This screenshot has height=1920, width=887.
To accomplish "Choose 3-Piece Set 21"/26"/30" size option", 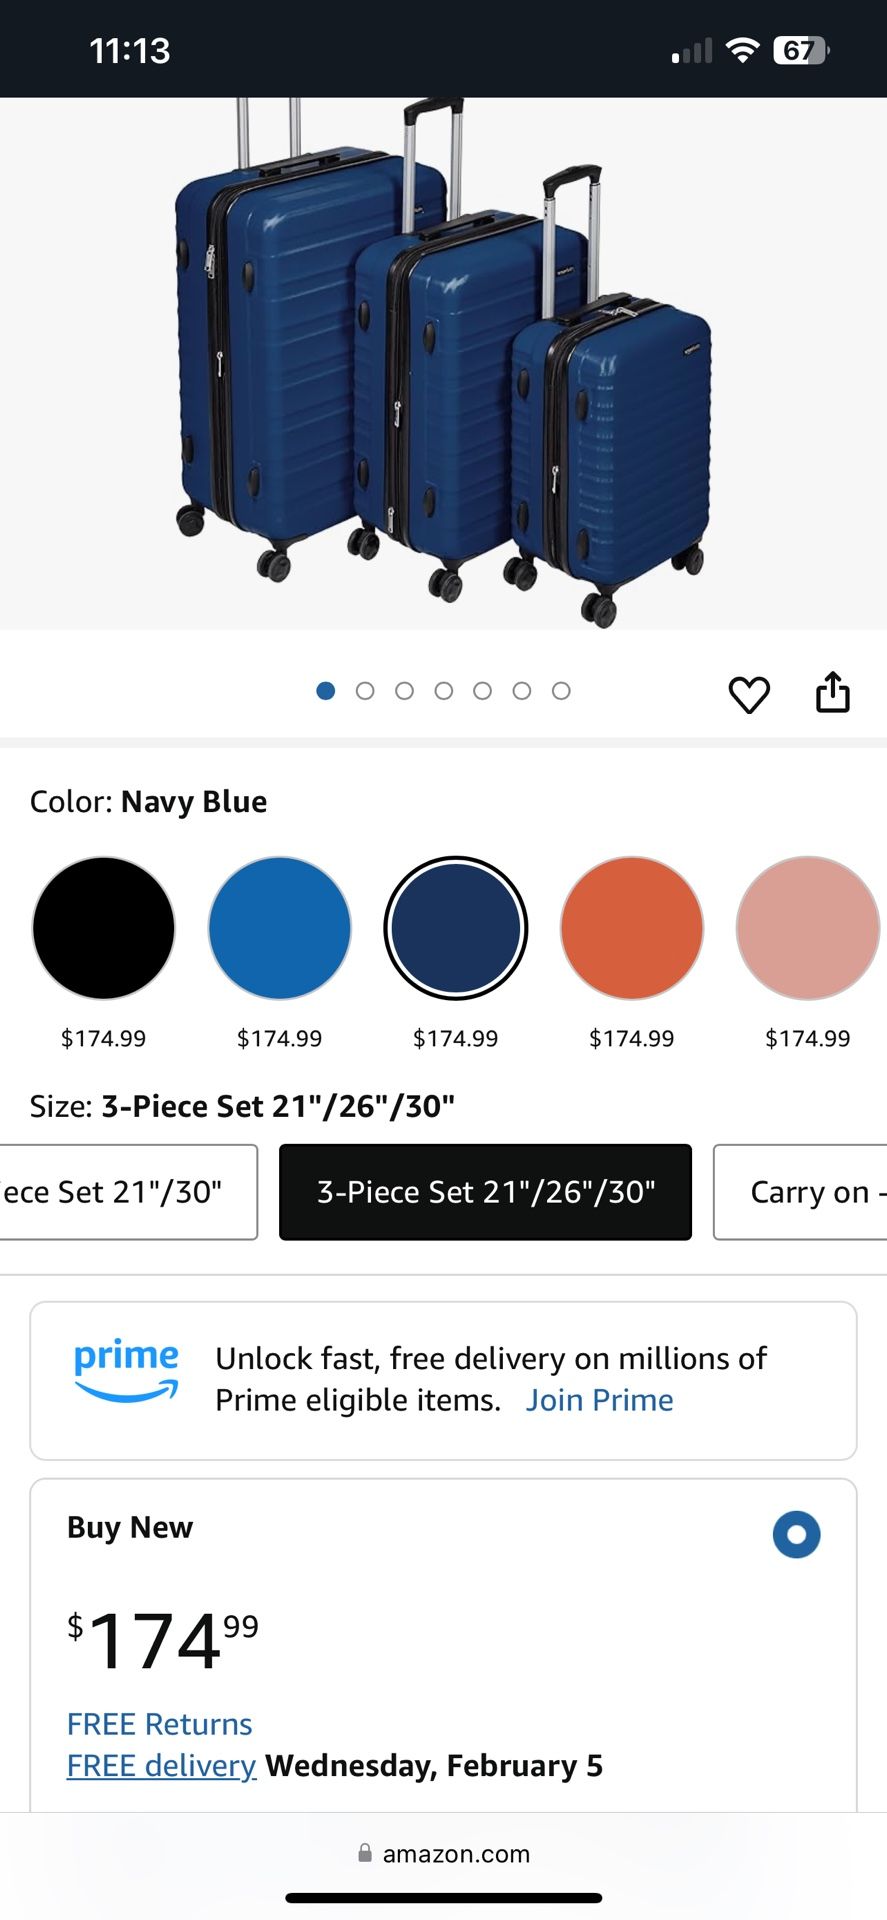I will tap(485, 1192).
